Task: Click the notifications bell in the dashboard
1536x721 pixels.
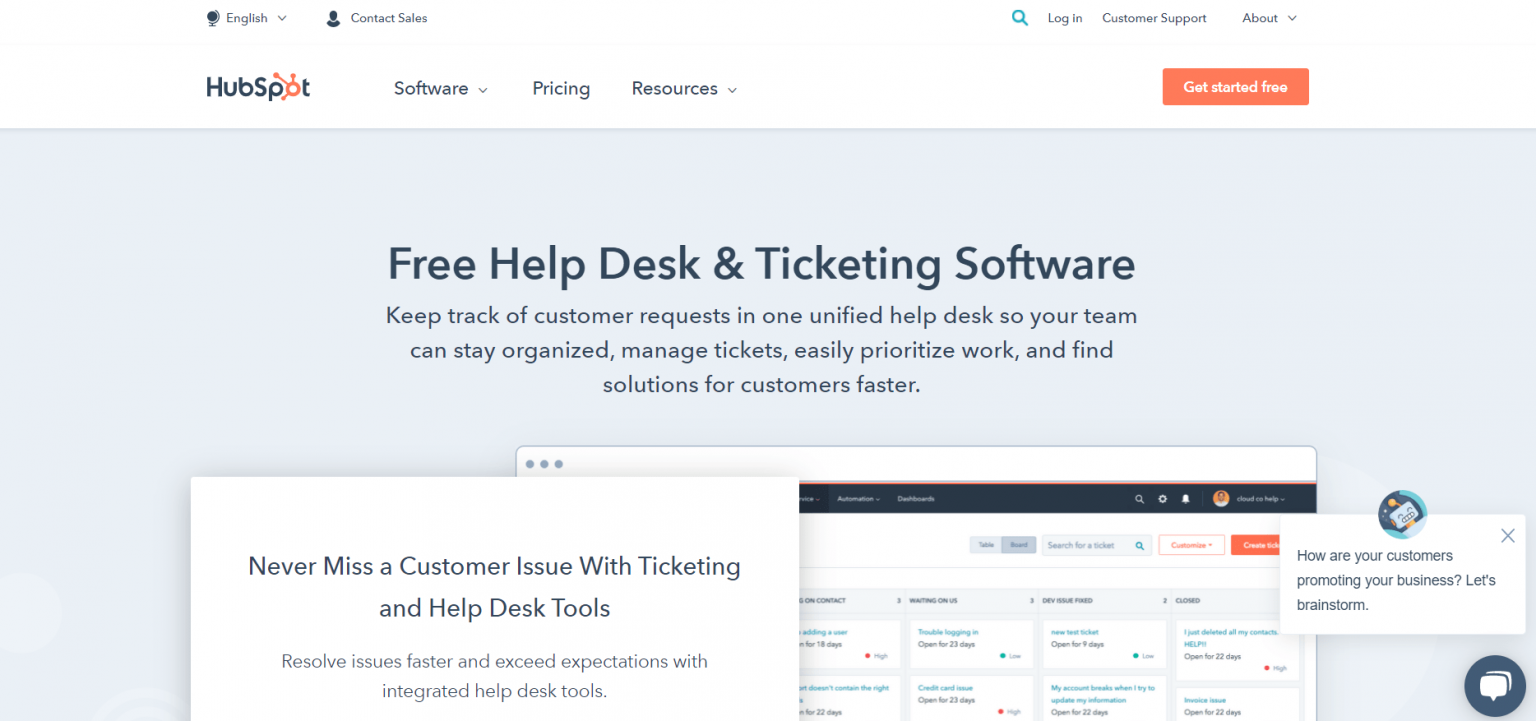Action: pos(1187,498)
